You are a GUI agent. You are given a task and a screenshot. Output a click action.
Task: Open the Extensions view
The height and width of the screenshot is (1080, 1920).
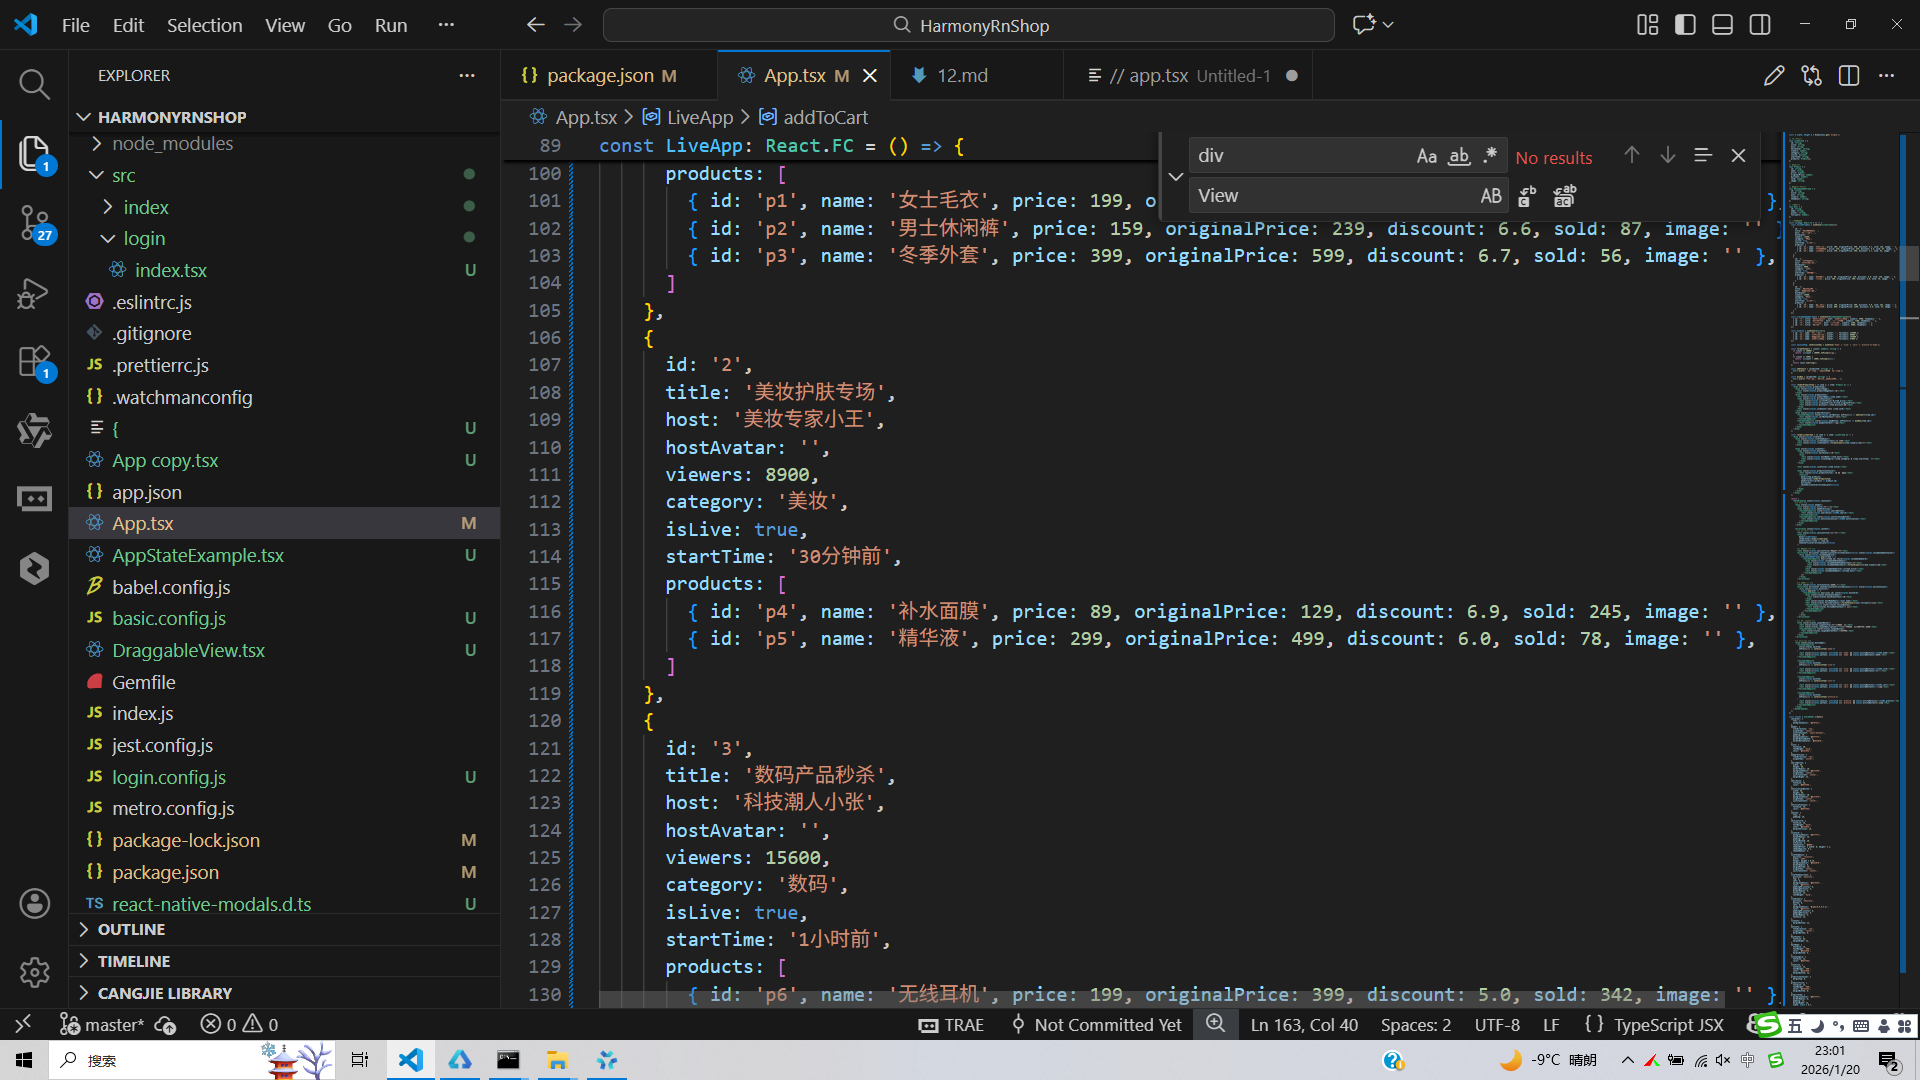click(x=34, y=361)
